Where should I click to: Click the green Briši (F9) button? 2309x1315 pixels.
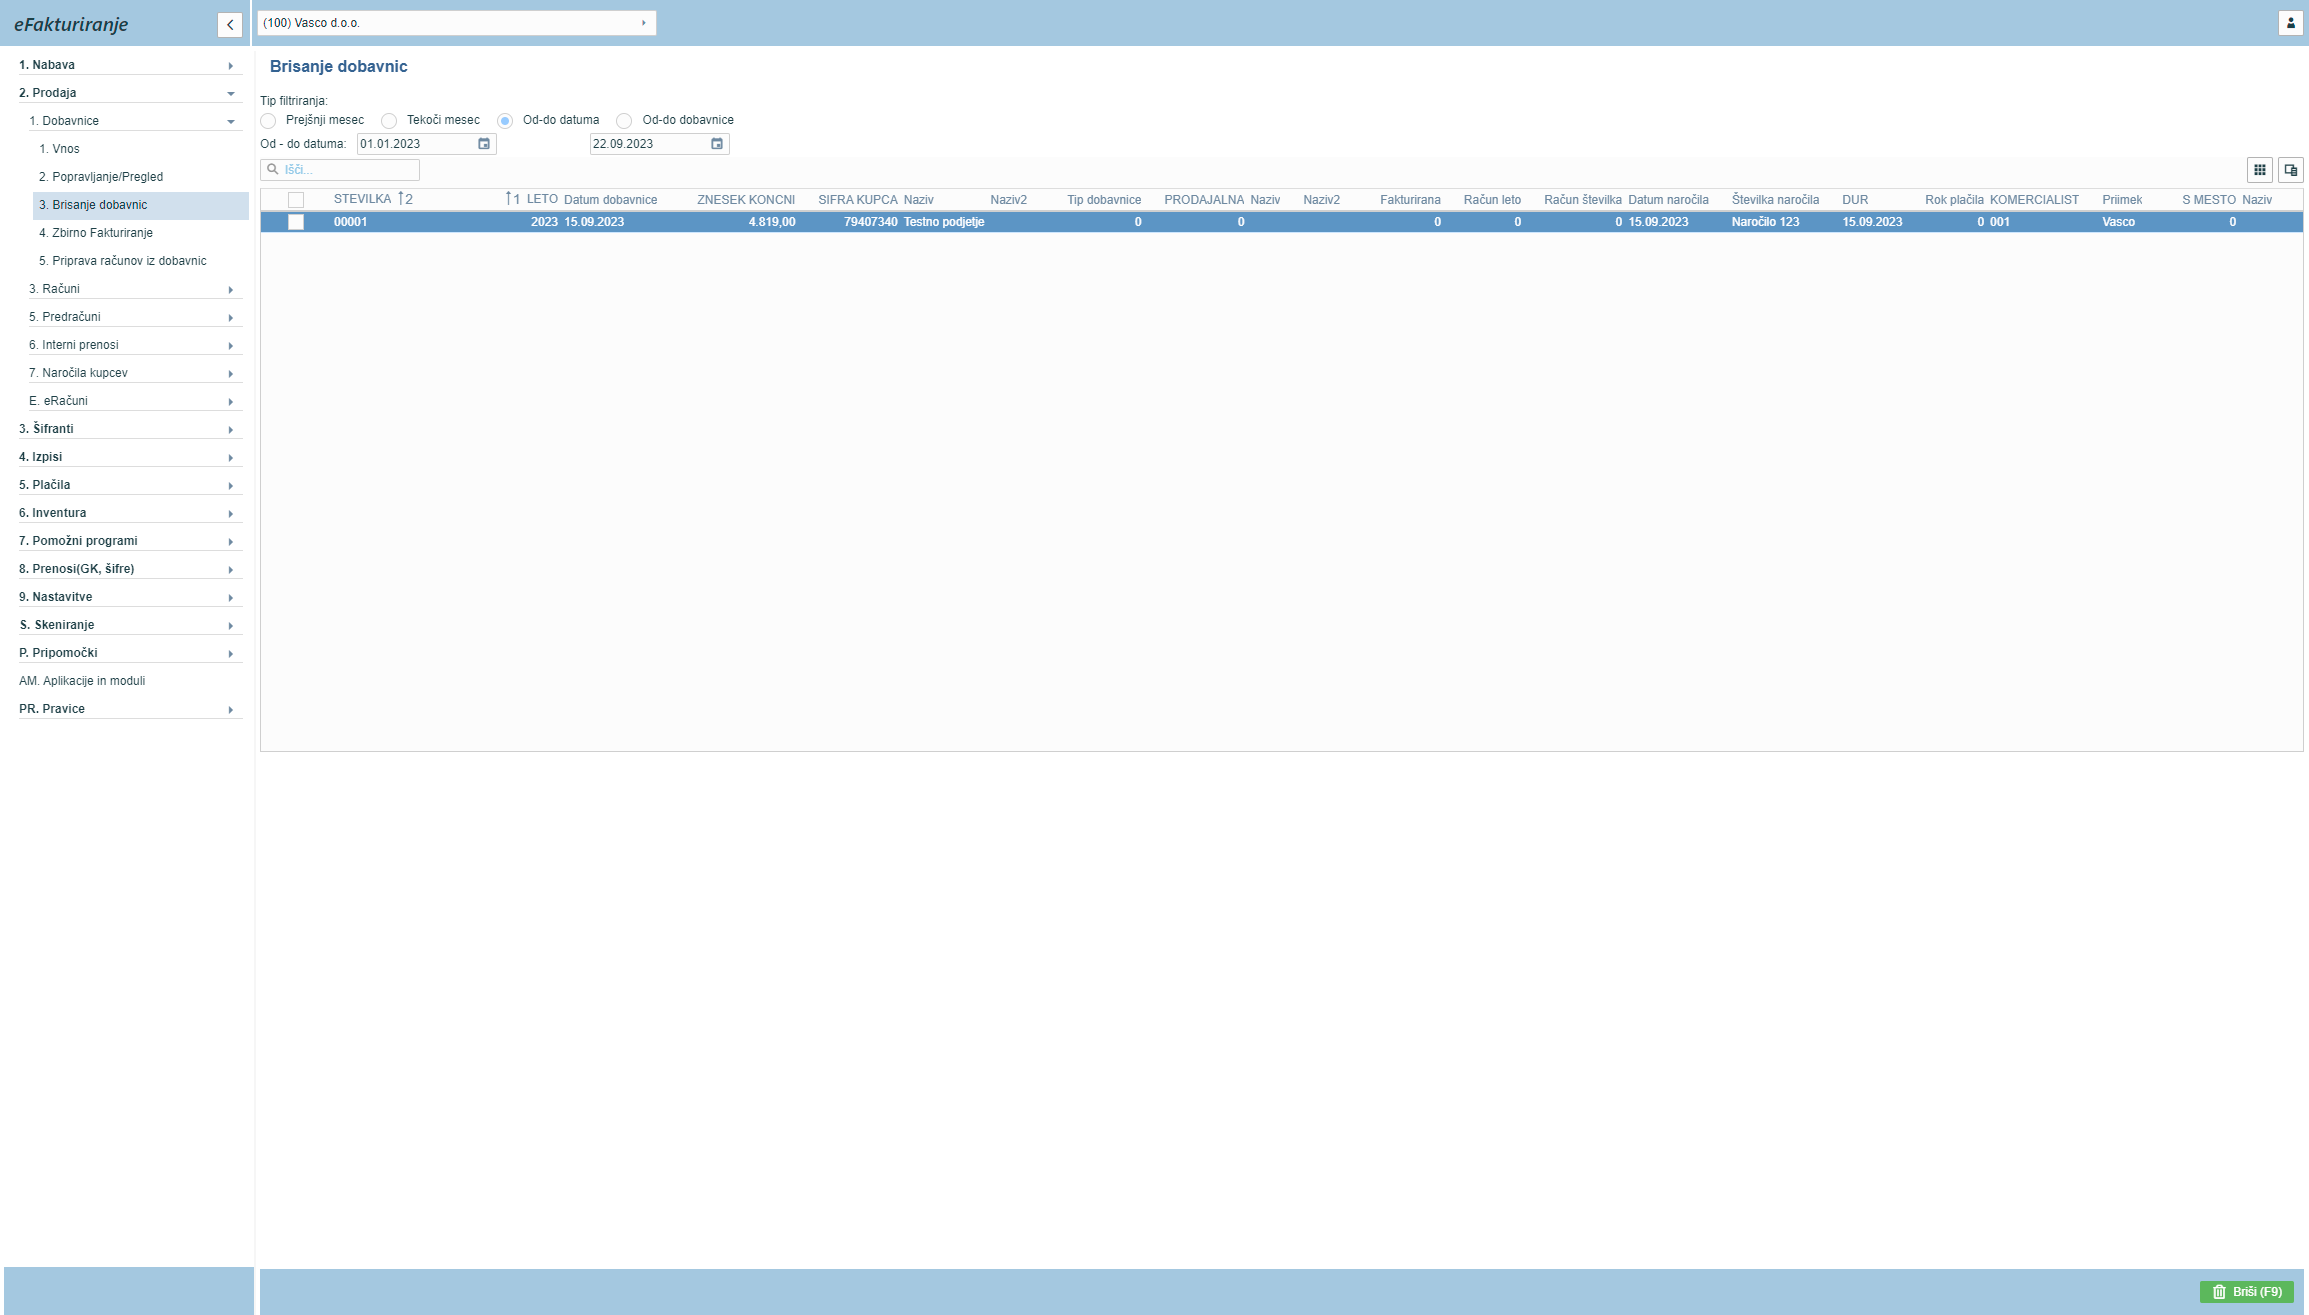(x=2246, y=1292)
